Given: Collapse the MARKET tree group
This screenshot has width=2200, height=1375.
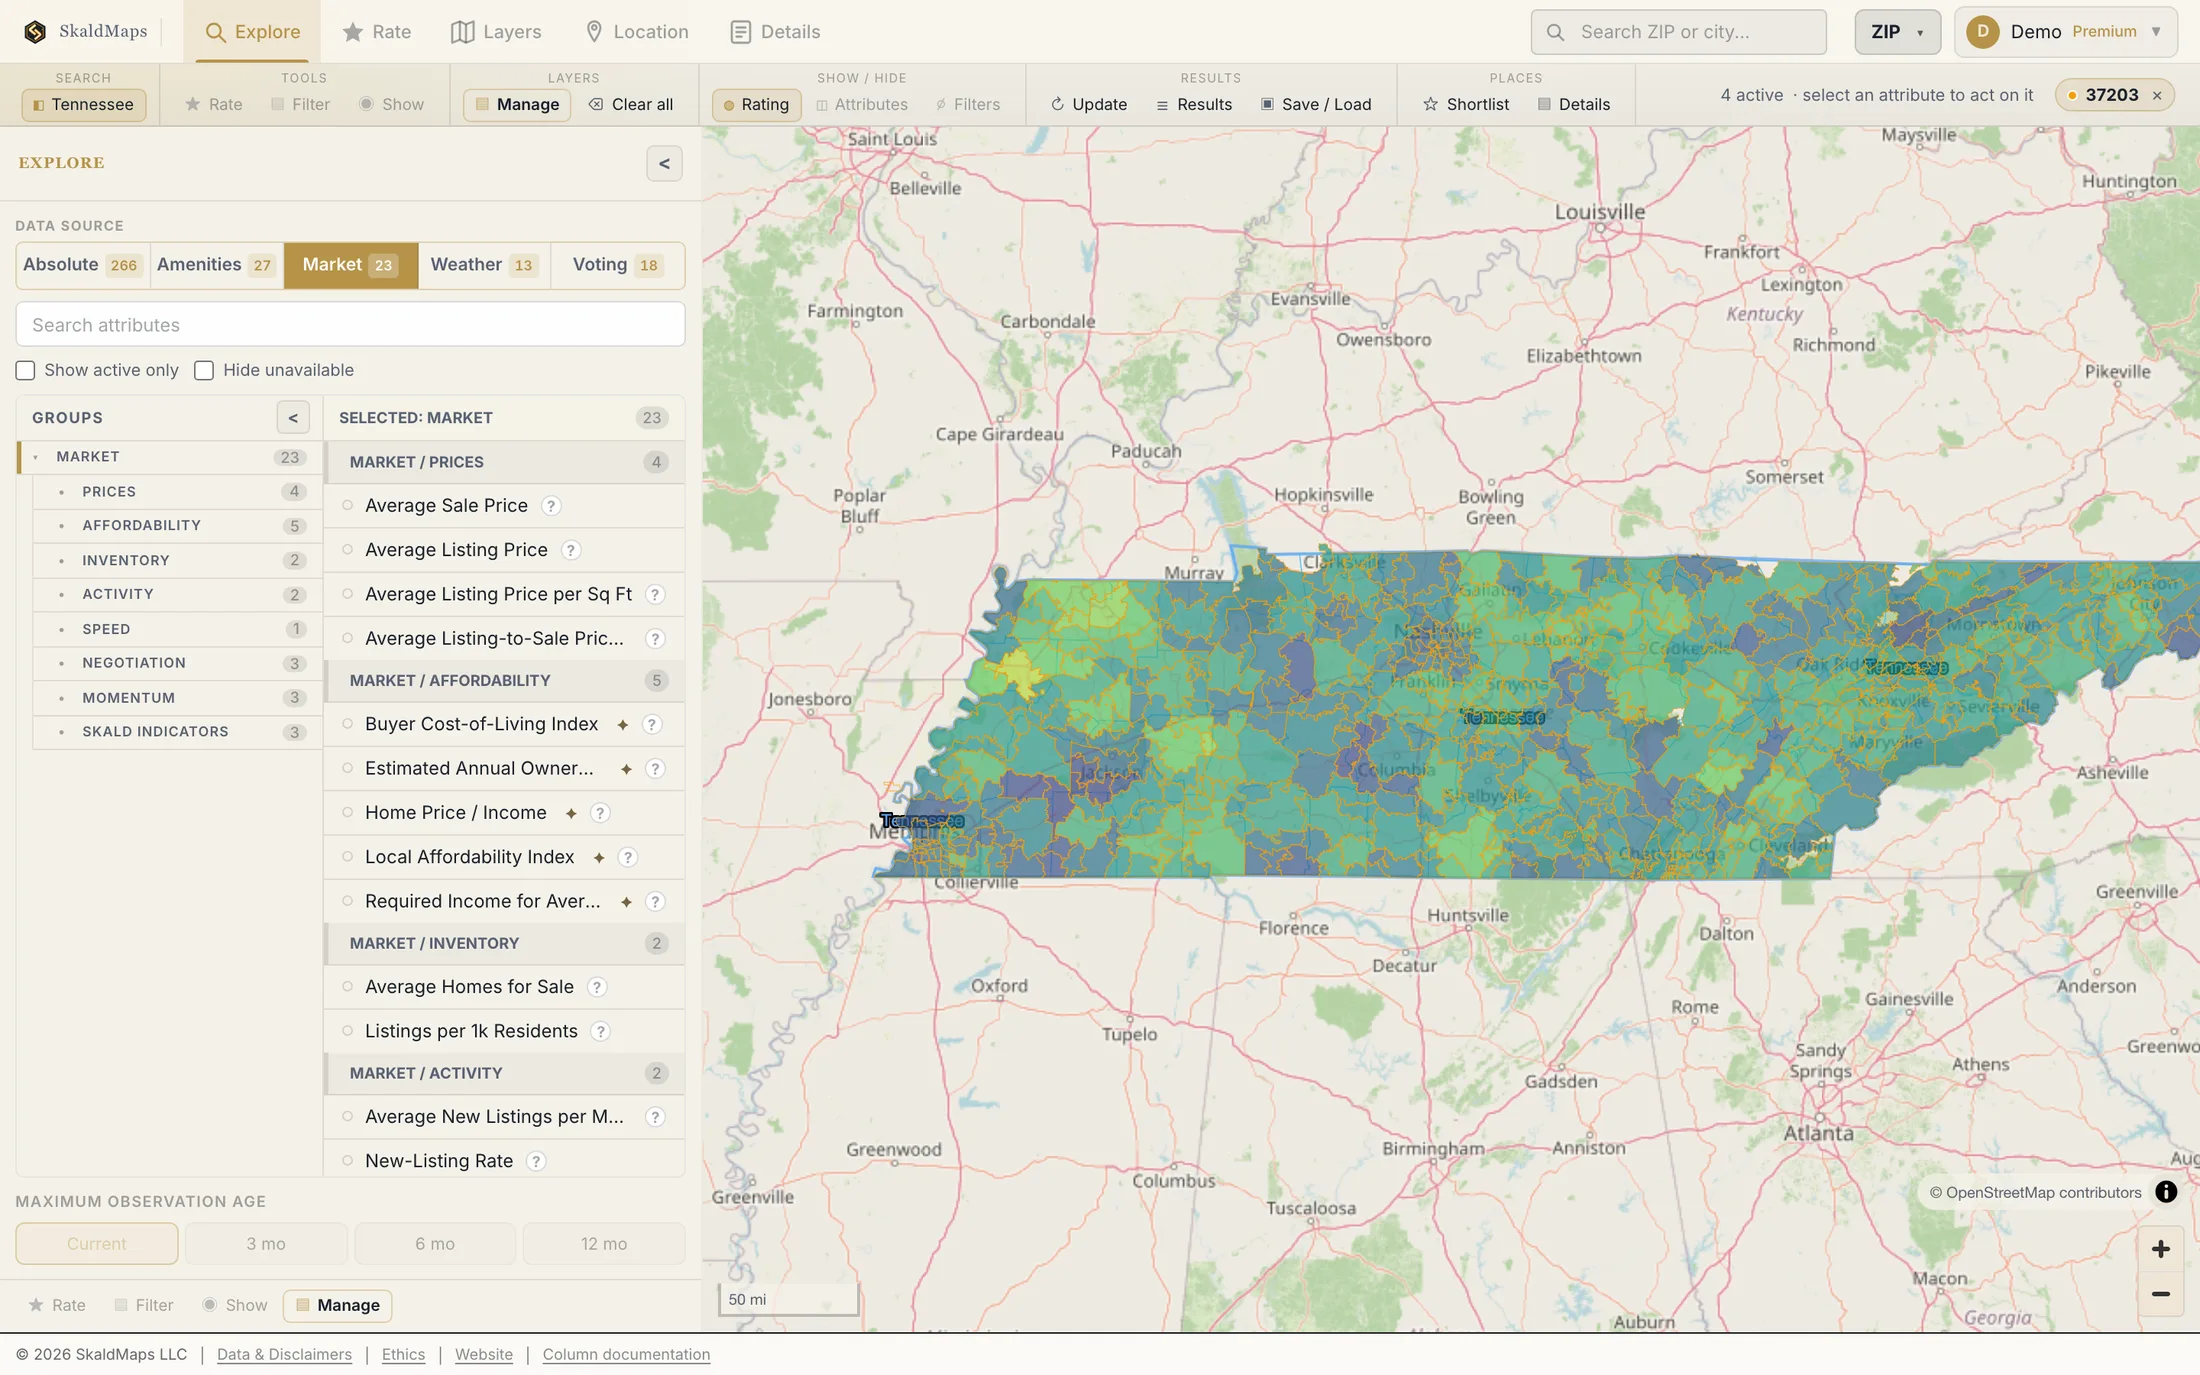Looking at the screenshot, I should click(x=36, y=457).
